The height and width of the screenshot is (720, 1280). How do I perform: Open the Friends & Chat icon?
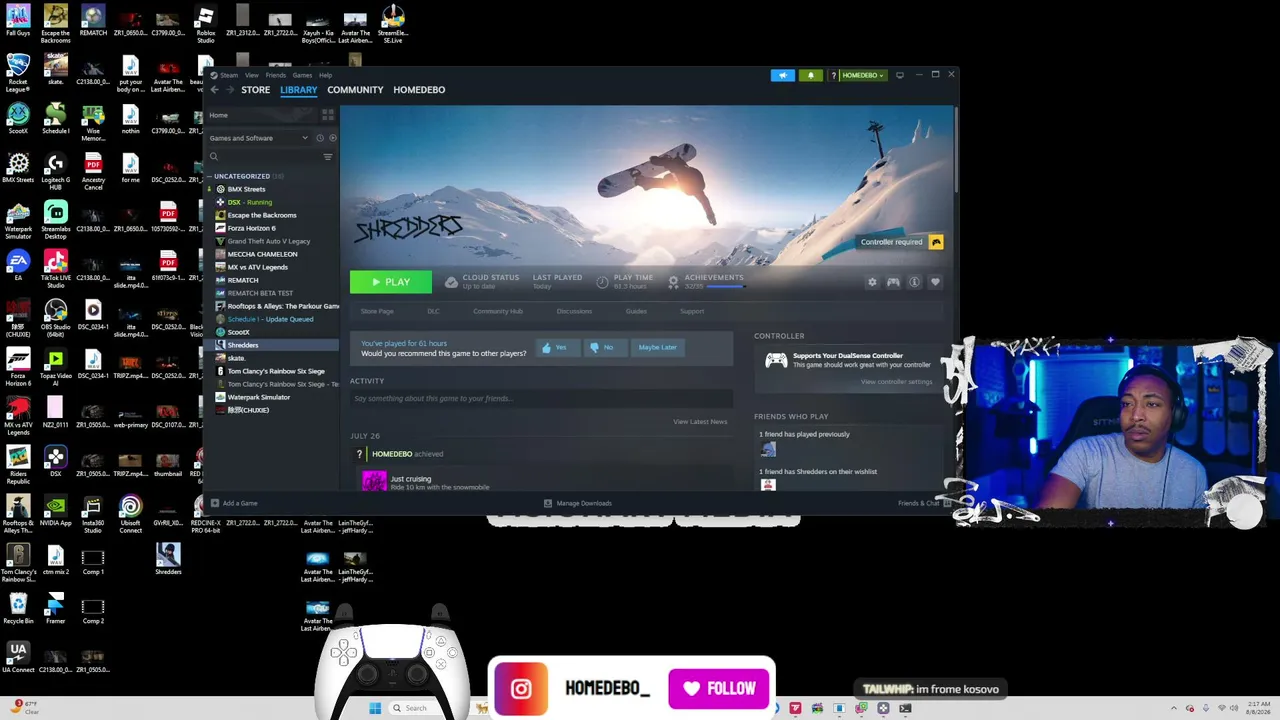(x=945, y=503)
